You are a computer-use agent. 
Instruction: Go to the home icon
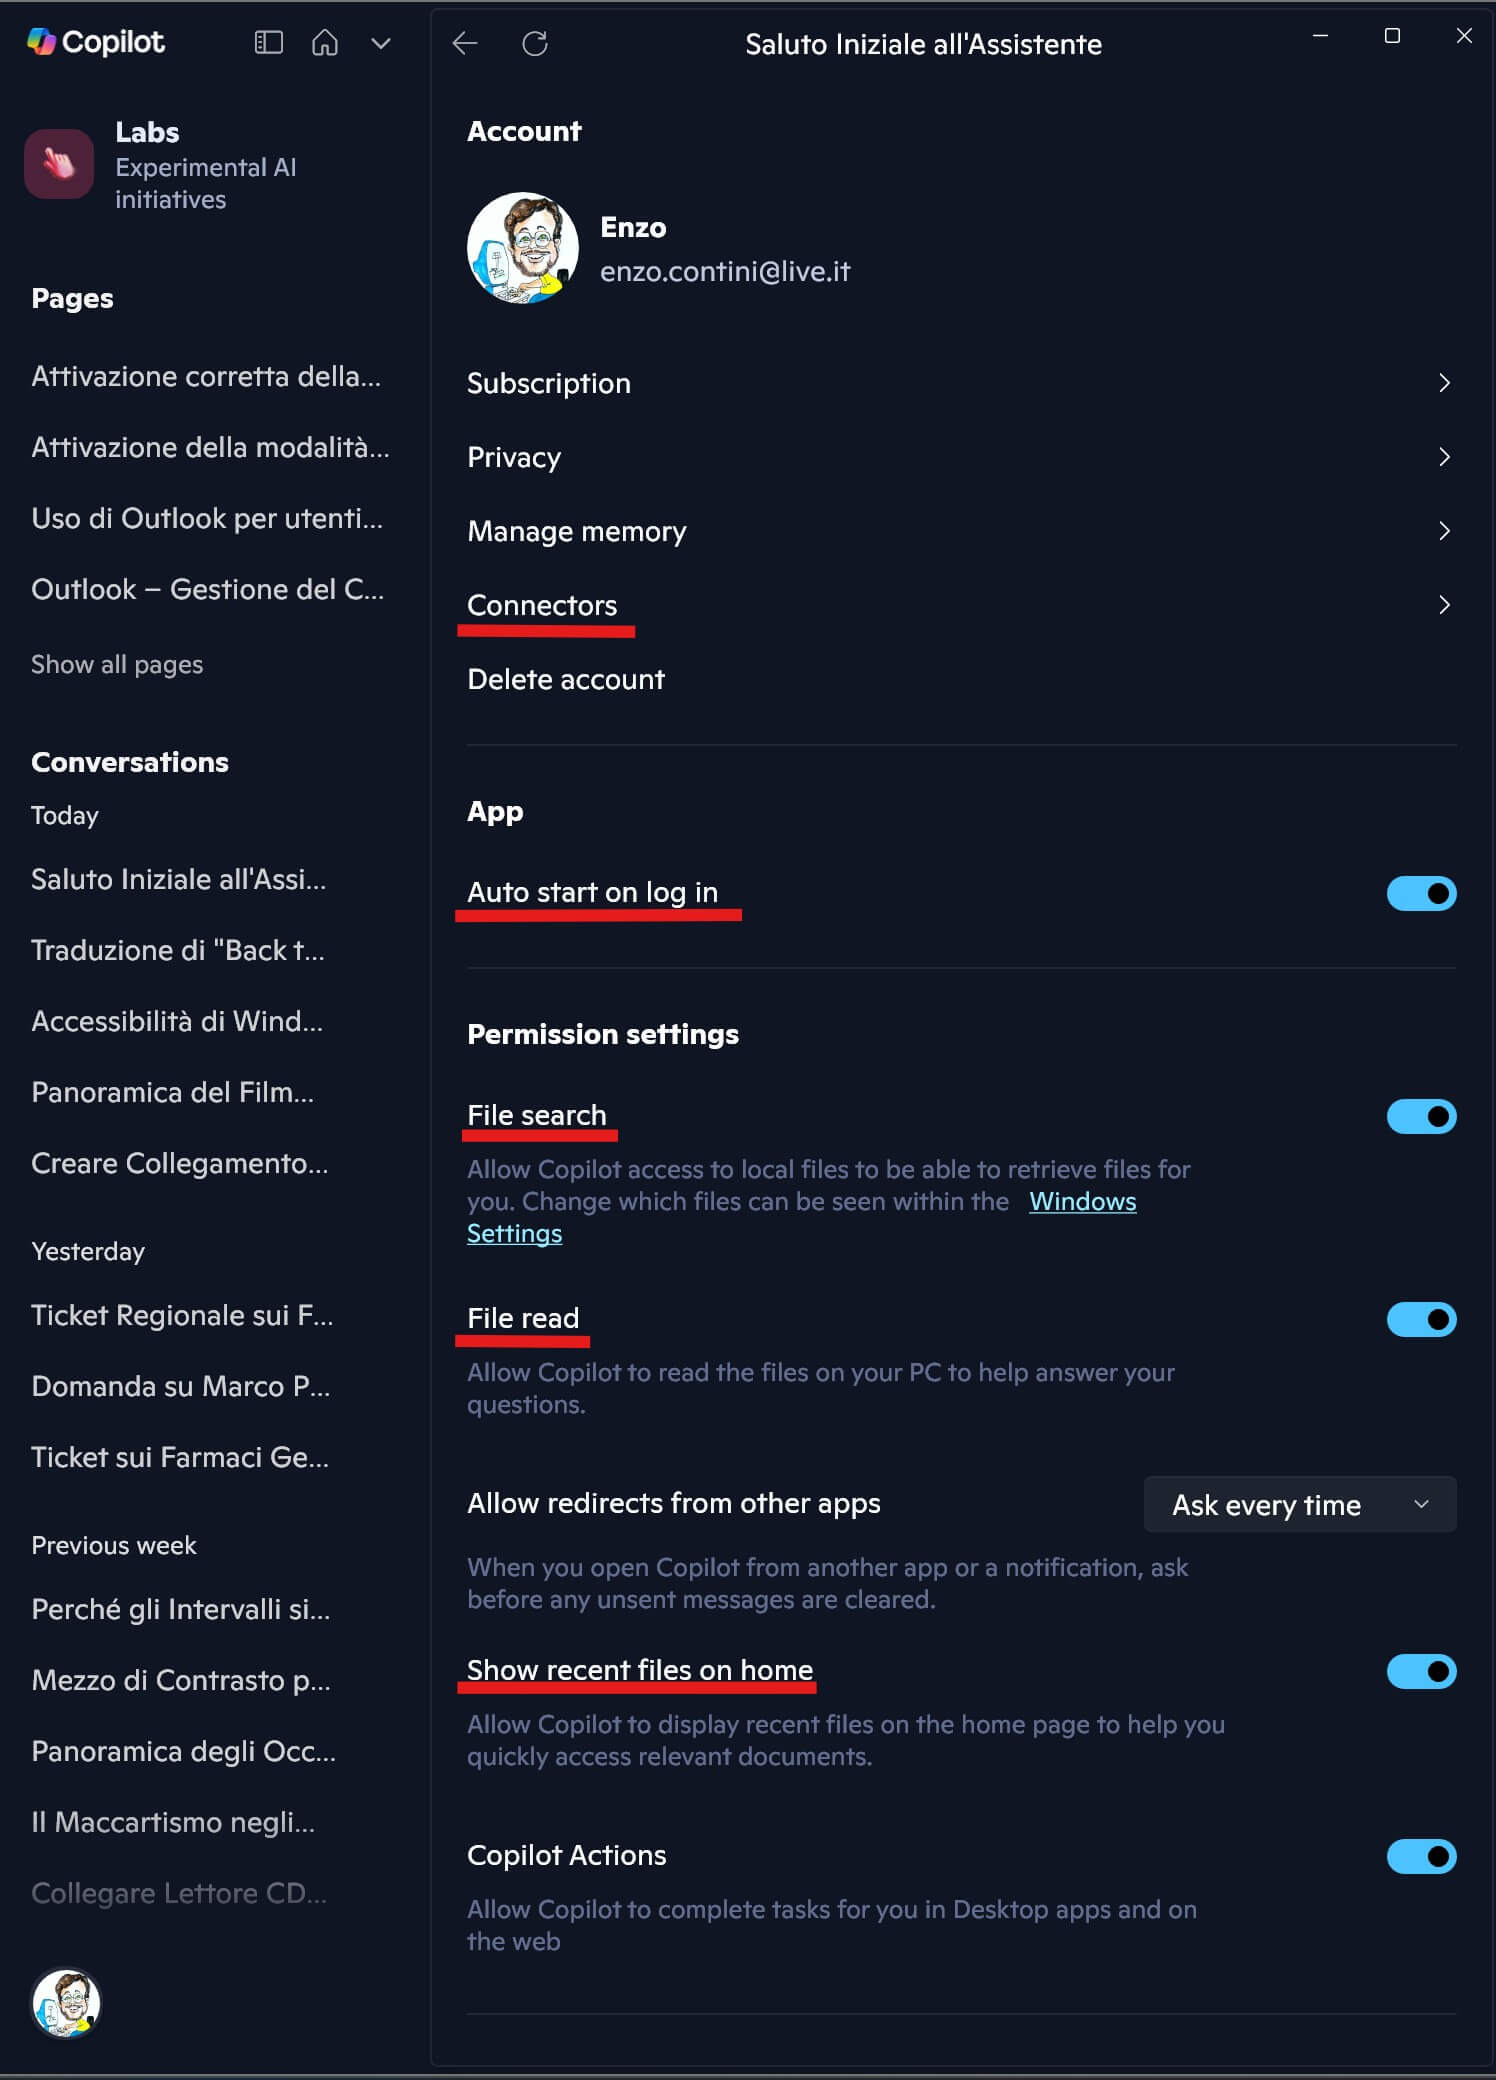(x=325, y=42)
